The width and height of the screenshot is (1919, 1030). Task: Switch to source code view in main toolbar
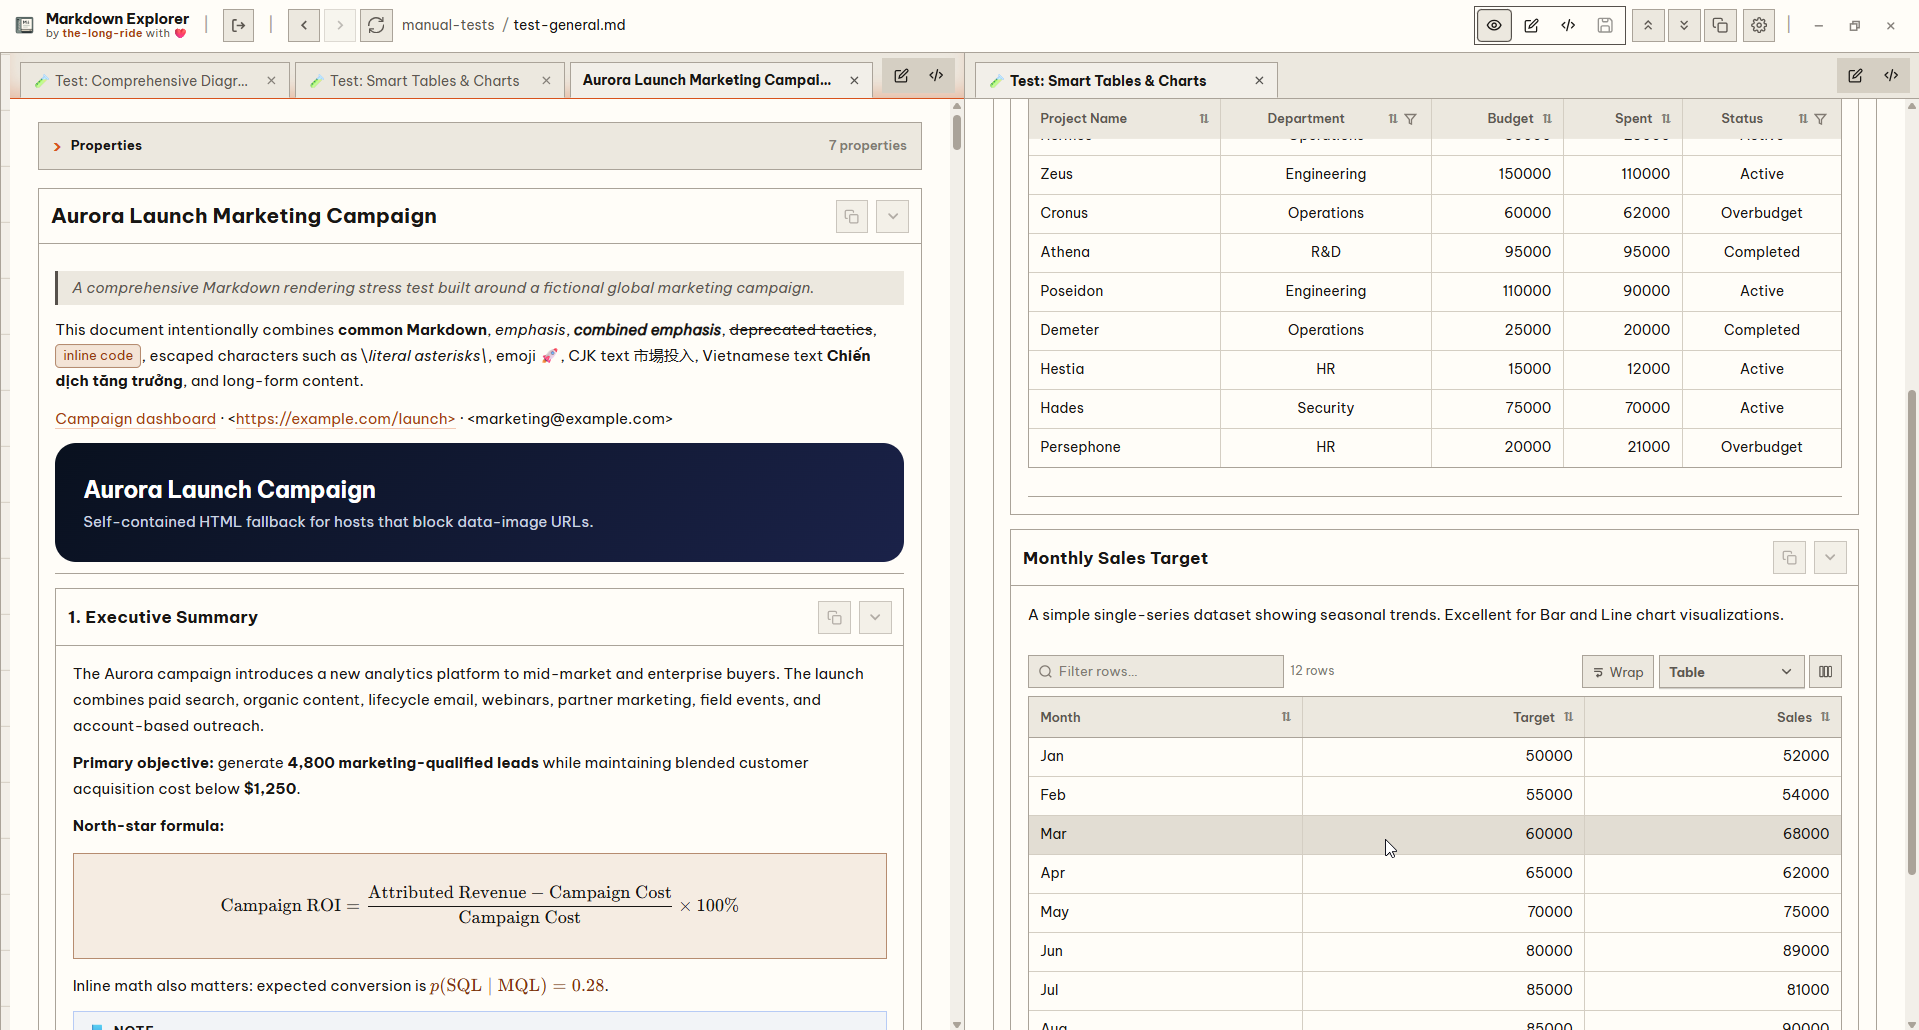[1568, 26]
